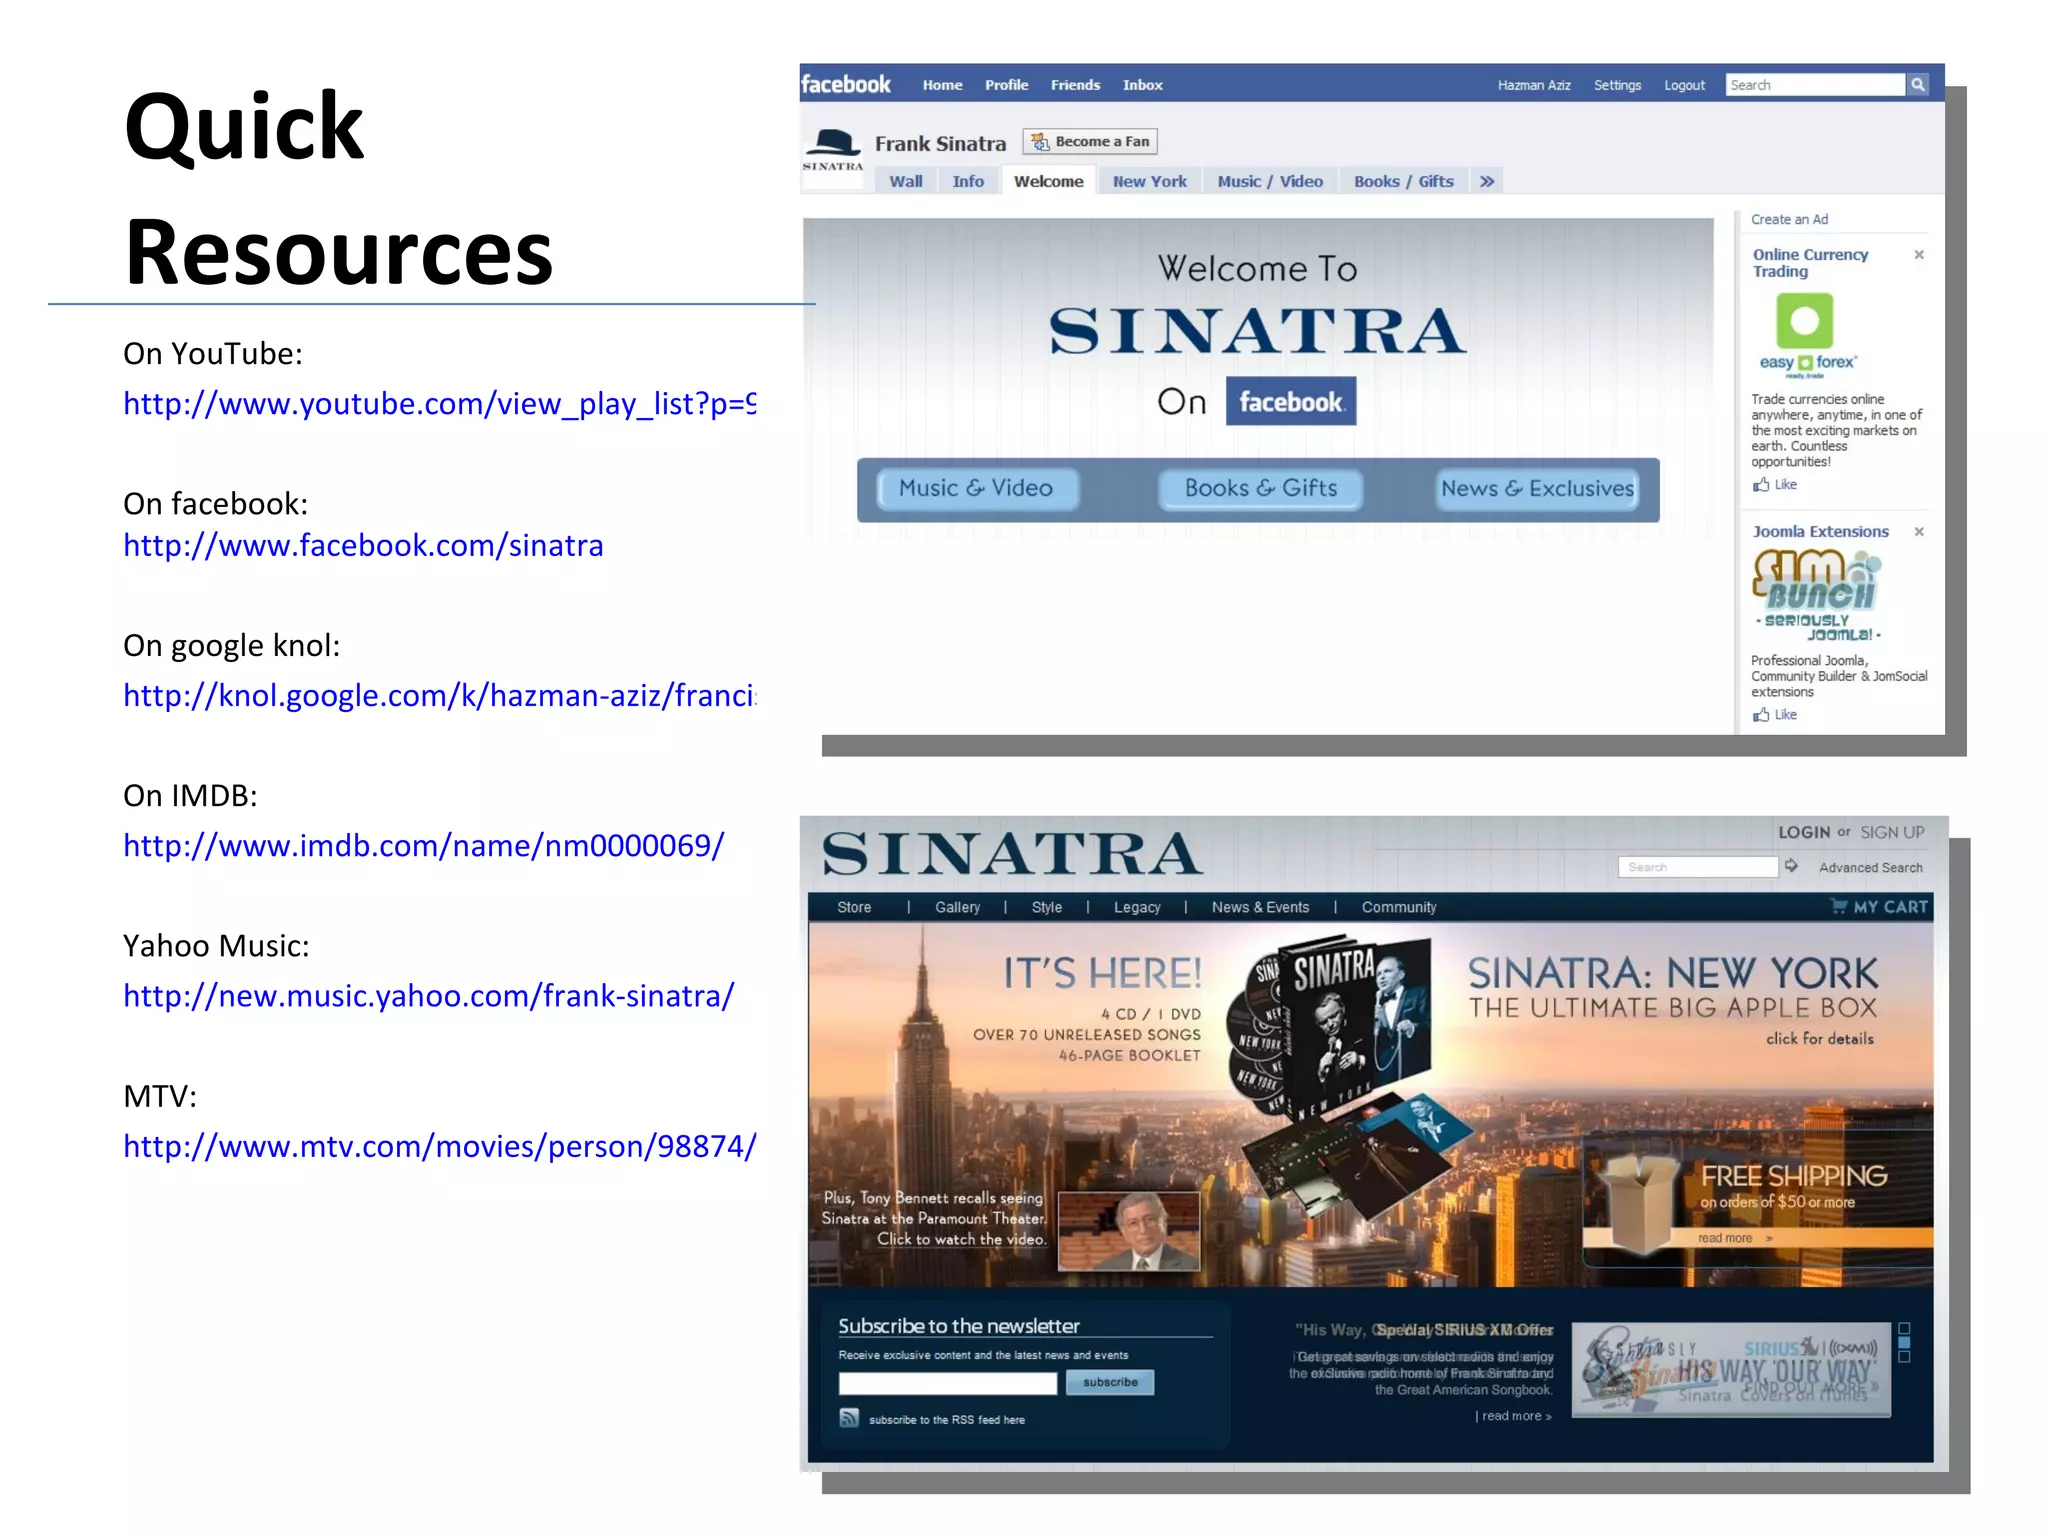This screenshot has width=2048, height=1536.
Task: Open the New York tab
Action: 1150,181
